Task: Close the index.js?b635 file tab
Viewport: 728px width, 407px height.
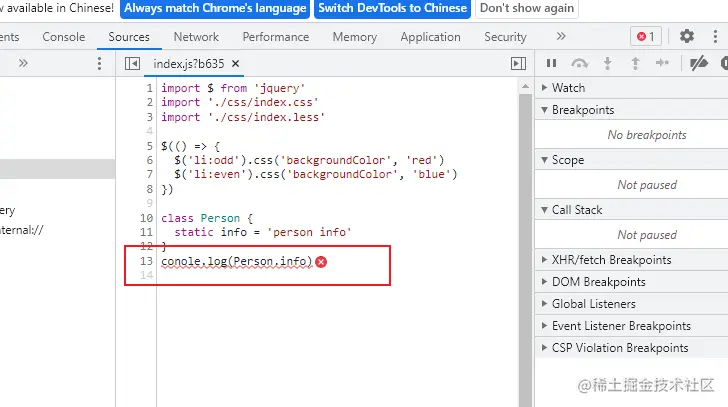Action: coord(235,64)
